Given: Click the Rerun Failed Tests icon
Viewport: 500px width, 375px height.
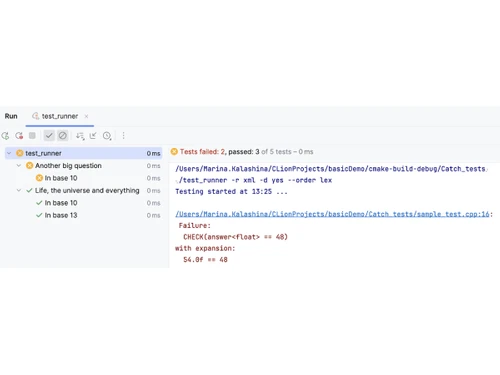Looking at the screenshot, I should 19,136.
